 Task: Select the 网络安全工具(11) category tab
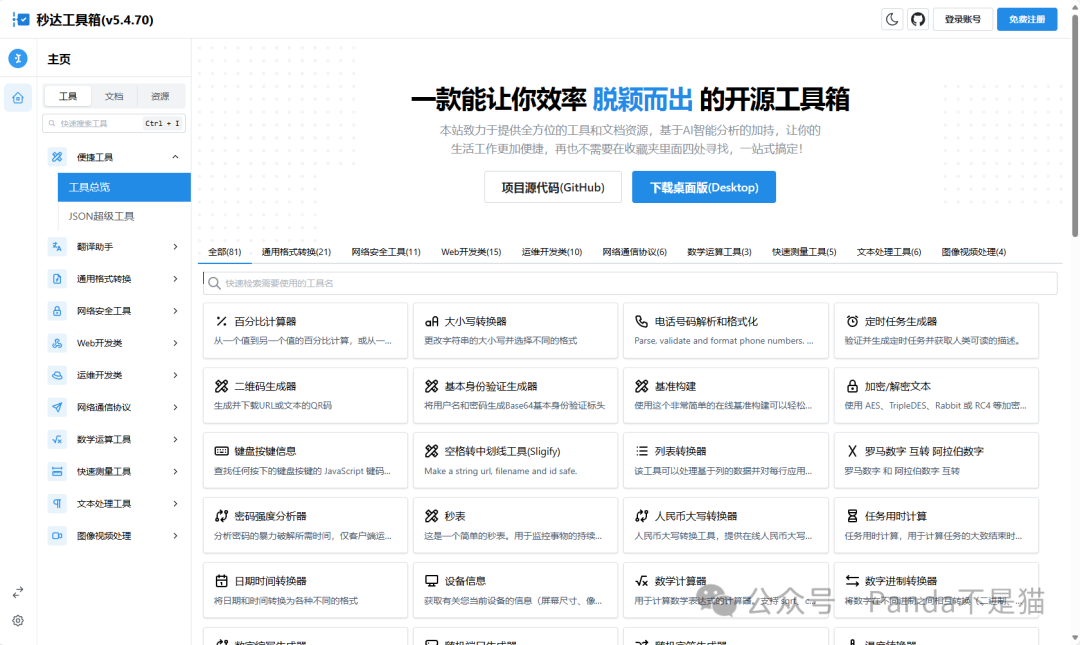click(386, 252)
